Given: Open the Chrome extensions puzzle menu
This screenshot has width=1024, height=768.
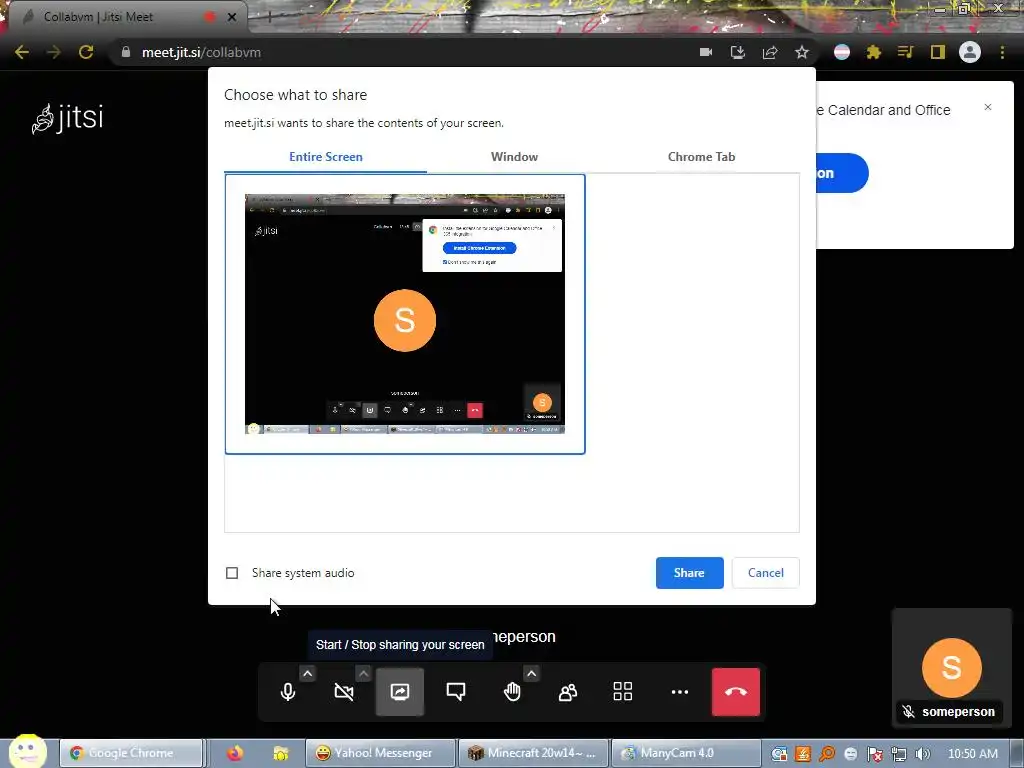Looking at the screenshot, I should (x=874, y=52).
